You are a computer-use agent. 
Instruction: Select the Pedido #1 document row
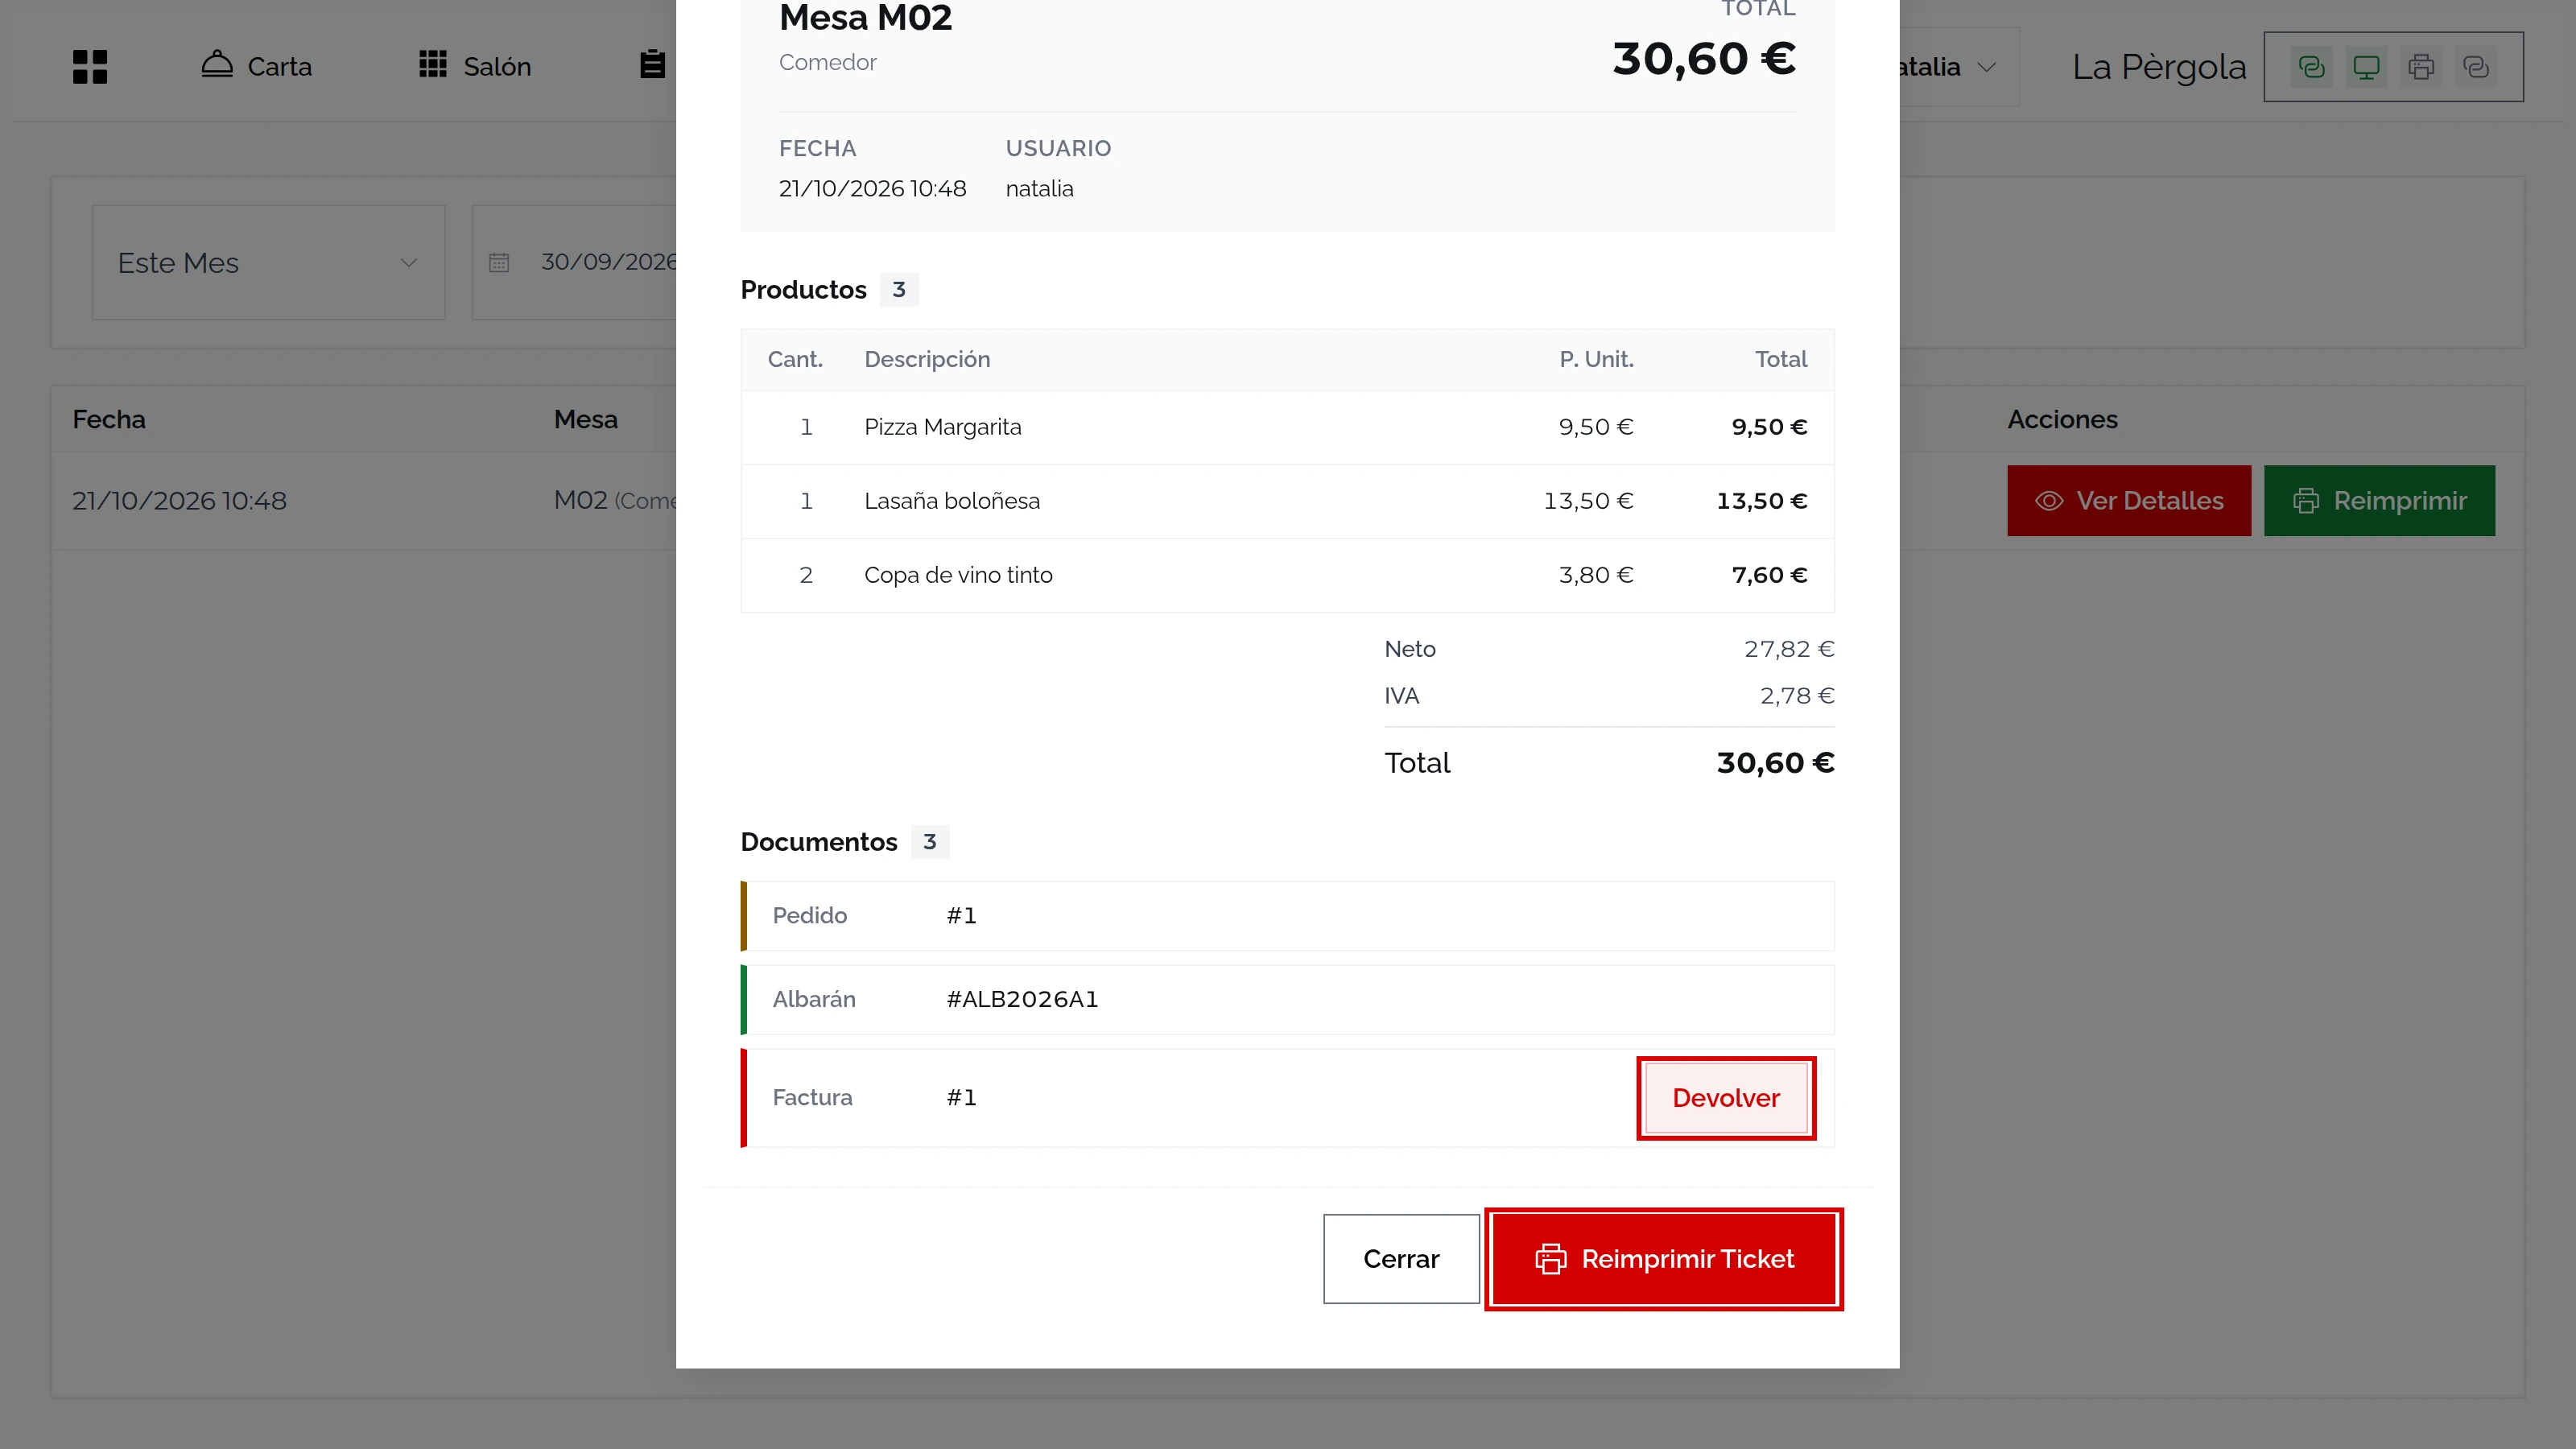pyautogui.click(x=1288, y=916)
